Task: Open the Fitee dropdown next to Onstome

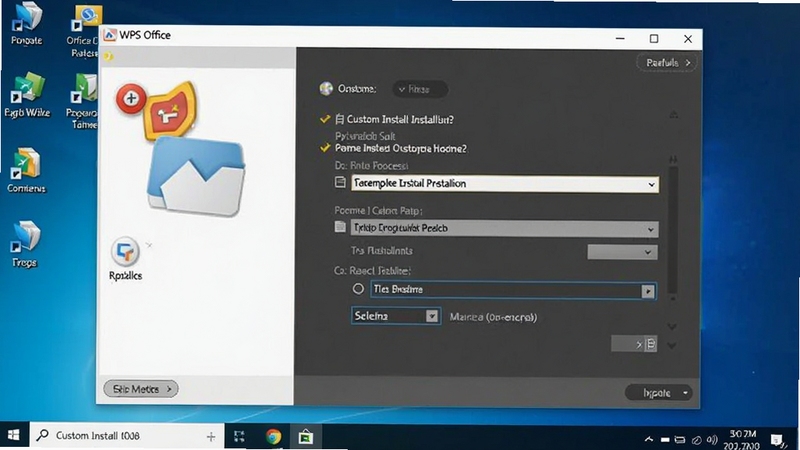Action: click(x=420, y=89)
